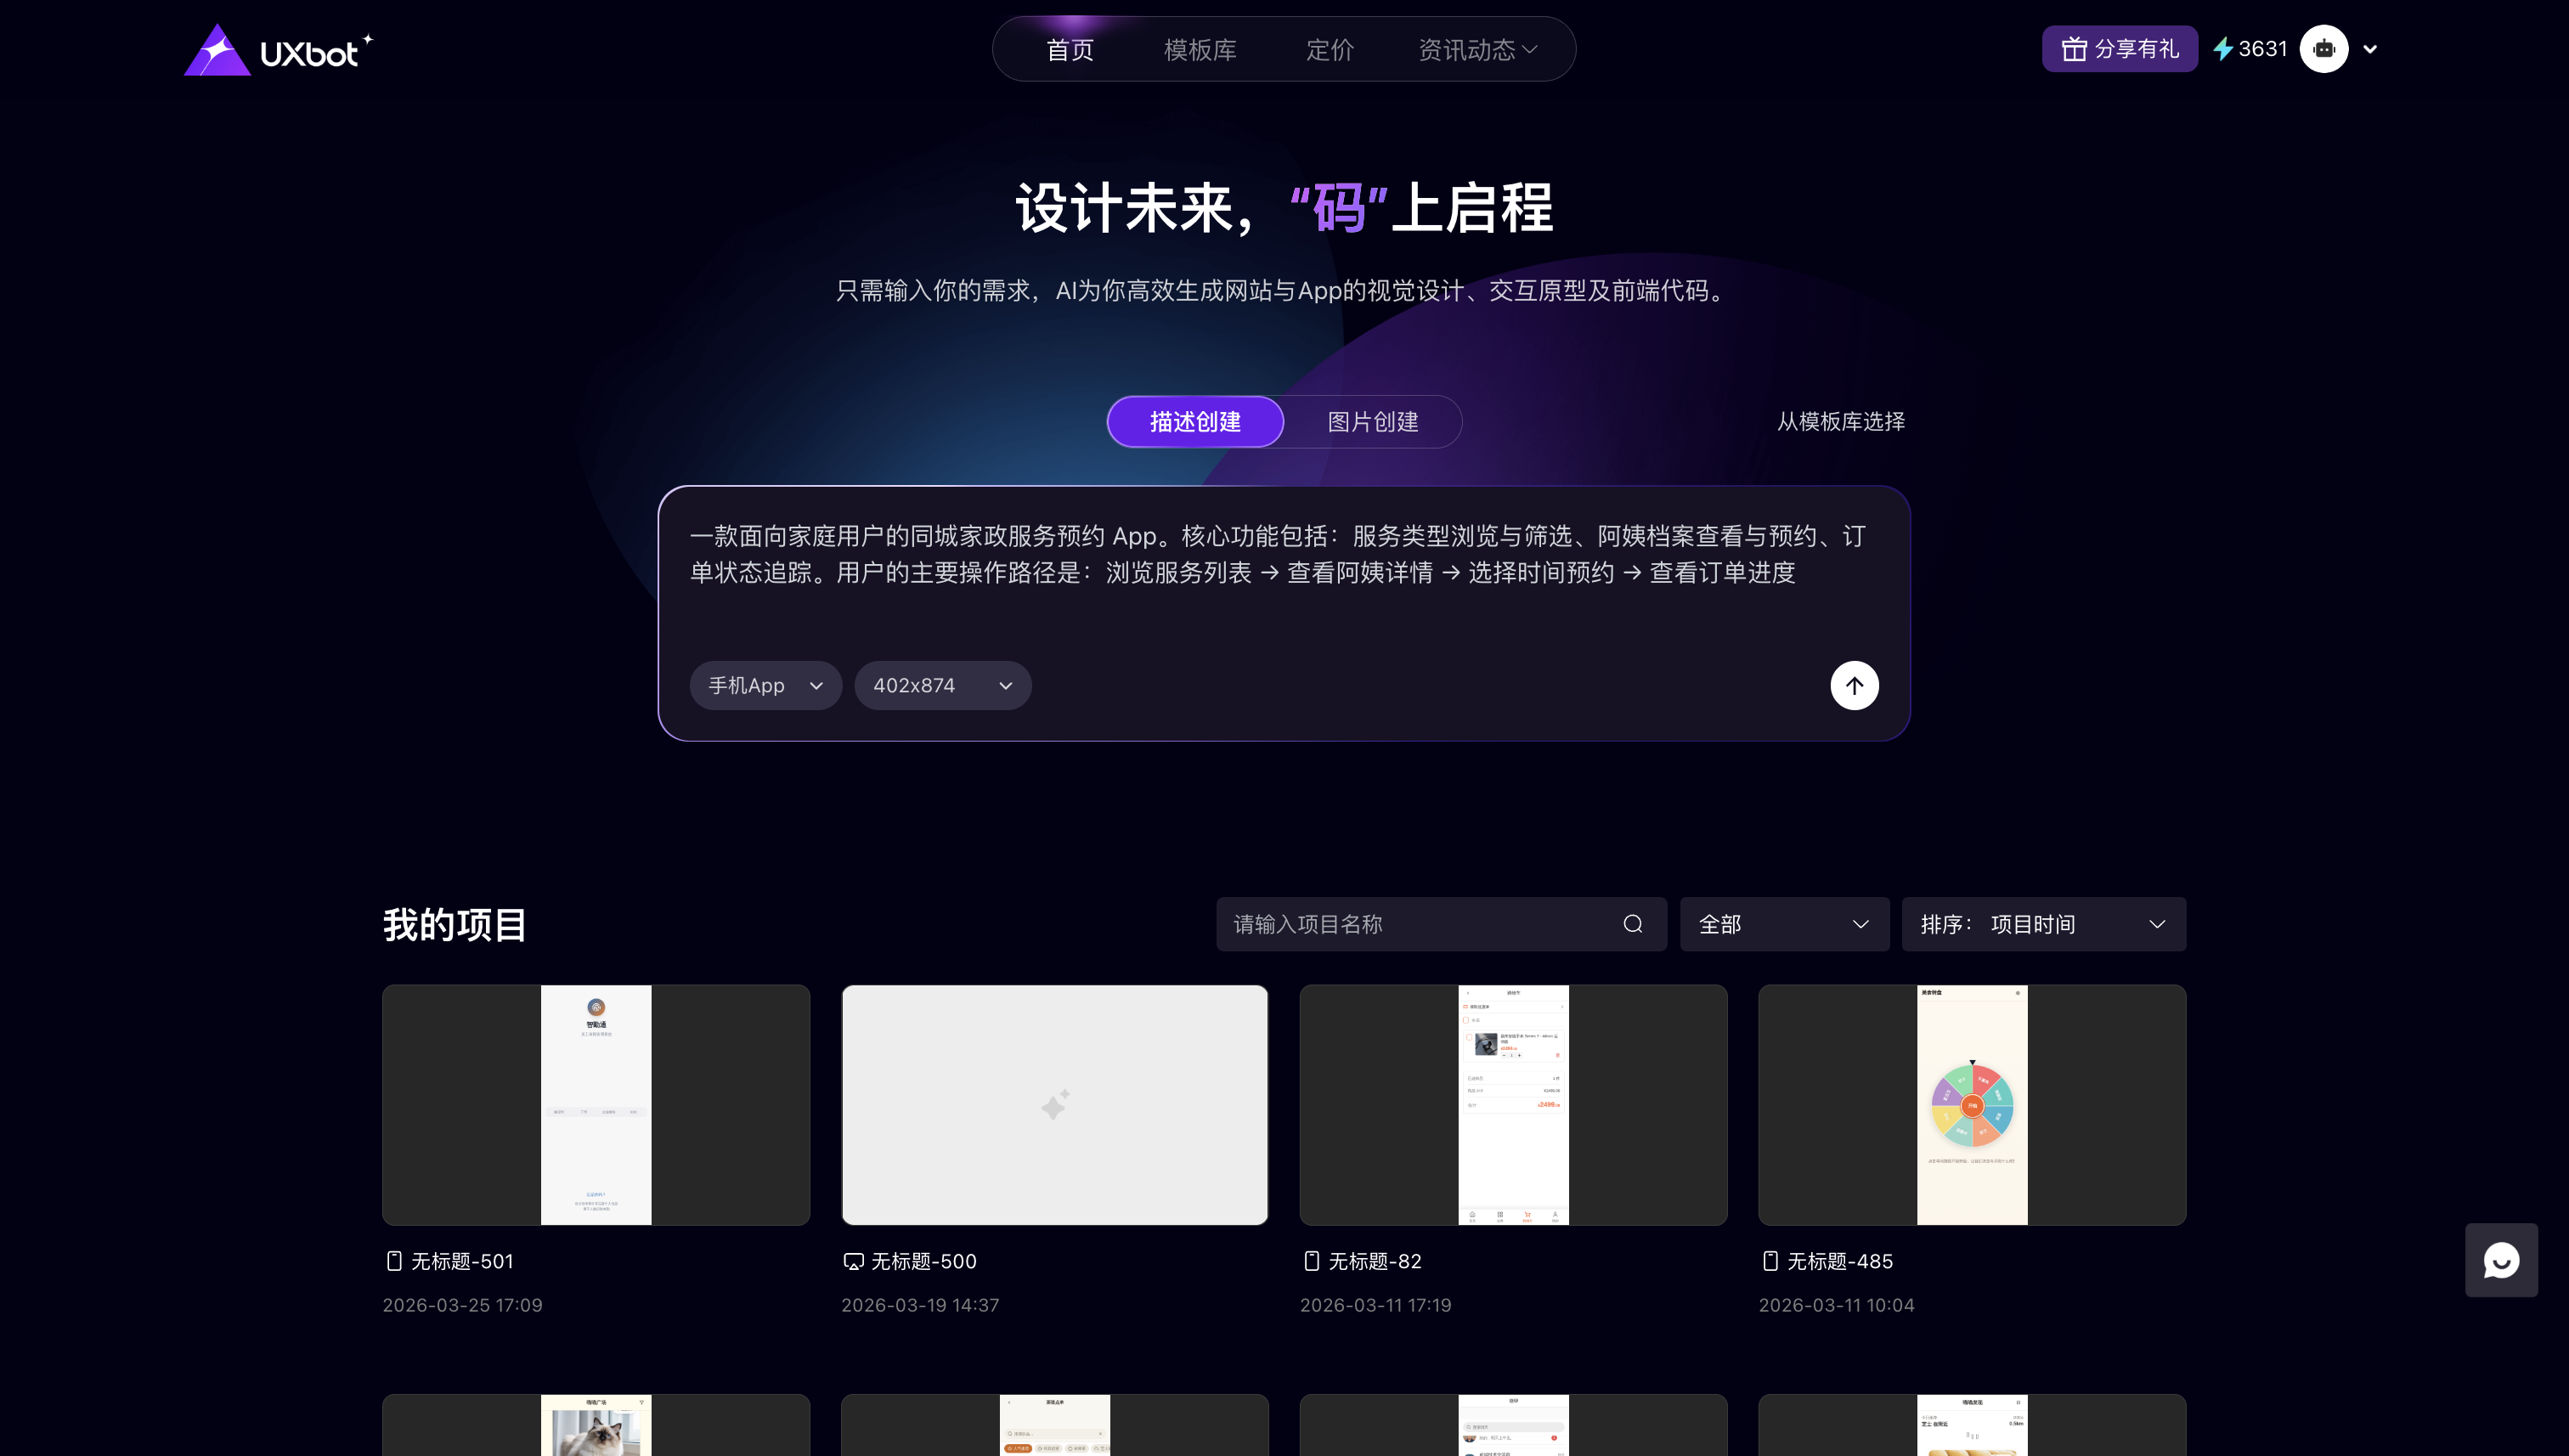Click the search magnifier icon
Viewport: 2569px width, 1456px height.
coord(1632,924)
